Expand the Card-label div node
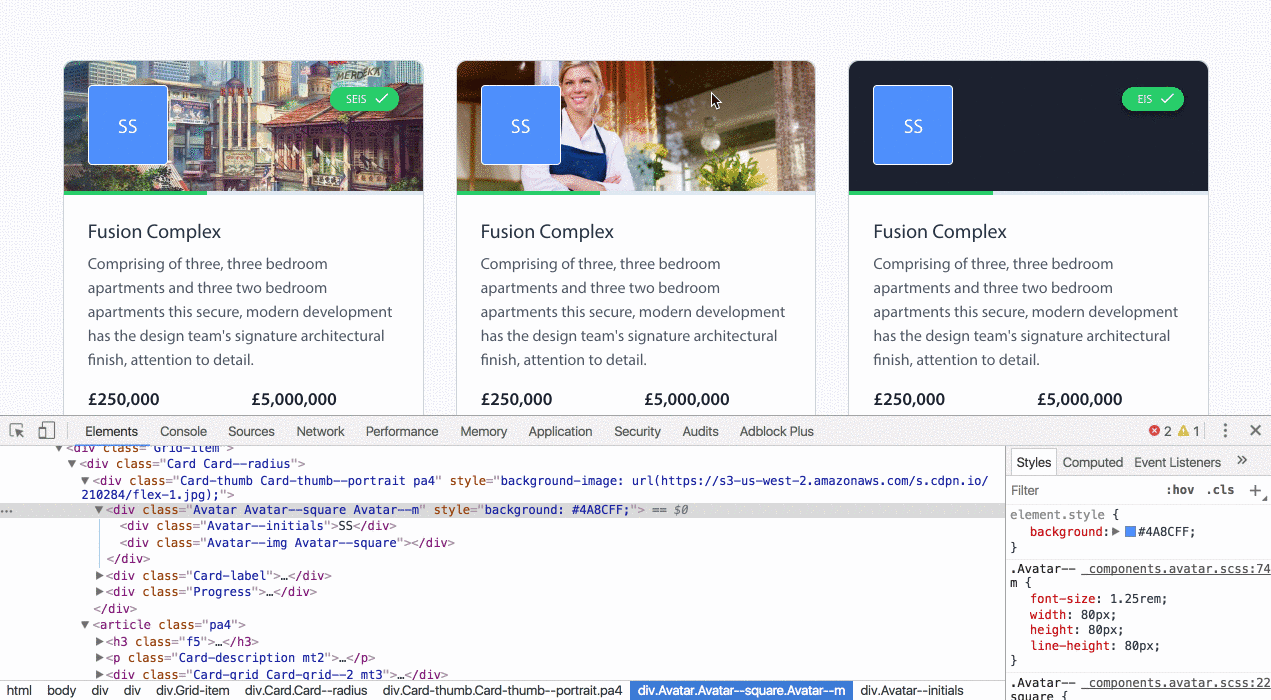This screenshot has width=1271, height=700. point(99,576)
